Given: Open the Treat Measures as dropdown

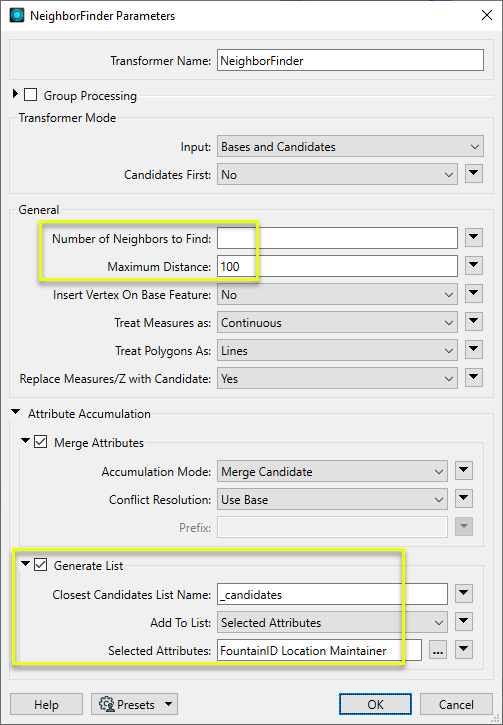Looking at the screenshot, I should 337,322.
